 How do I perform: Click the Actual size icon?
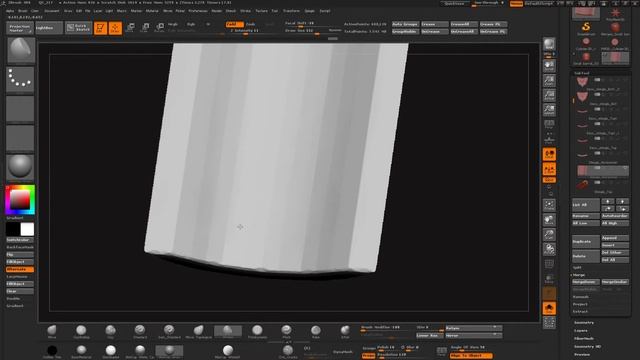[549, 95]
